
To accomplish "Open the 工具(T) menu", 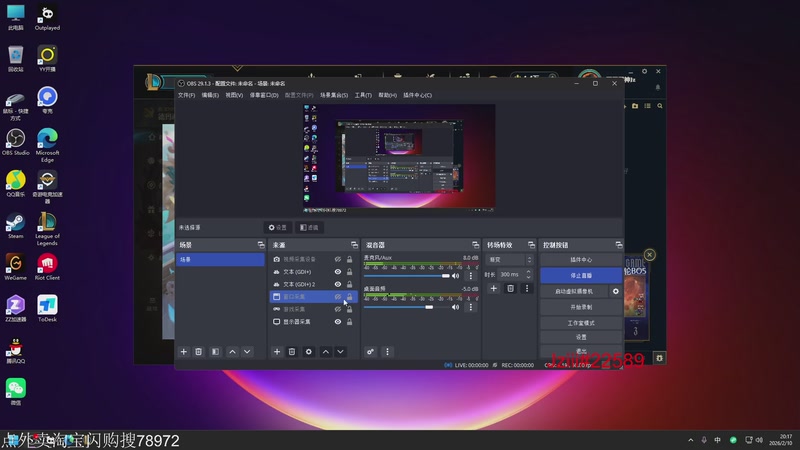I will click(363, 95).
